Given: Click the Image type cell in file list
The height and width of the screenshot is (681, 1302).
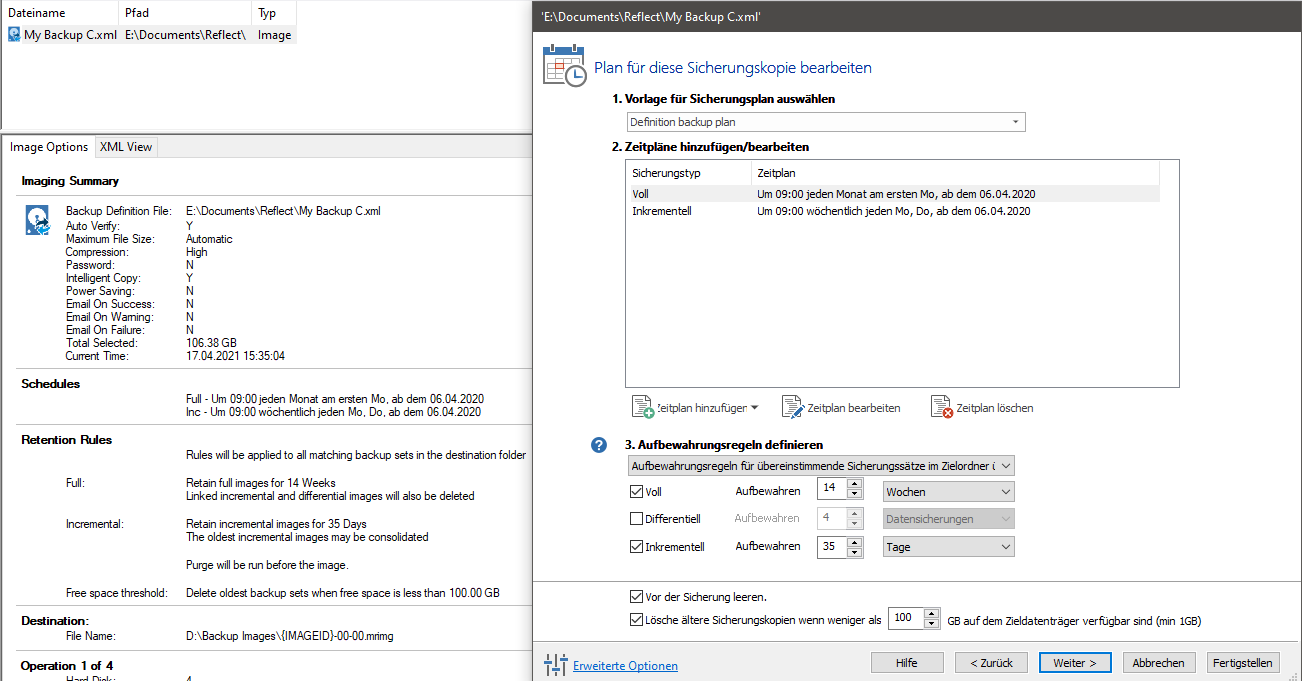Looking at the screenshot, I should pyautogui.click(x=274, y=34).
